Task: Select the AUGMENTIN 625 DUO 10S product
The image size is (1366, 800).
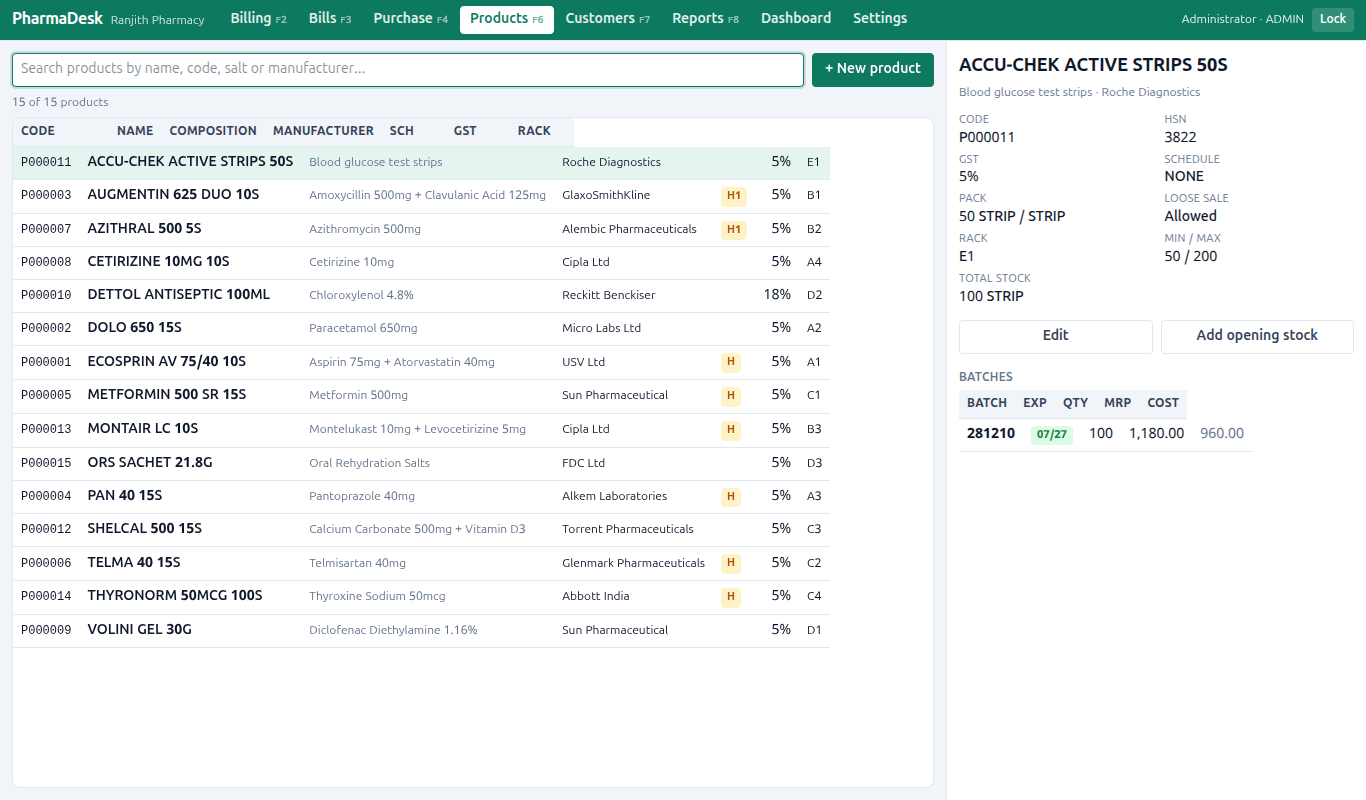Action: (x=421, y=195)
